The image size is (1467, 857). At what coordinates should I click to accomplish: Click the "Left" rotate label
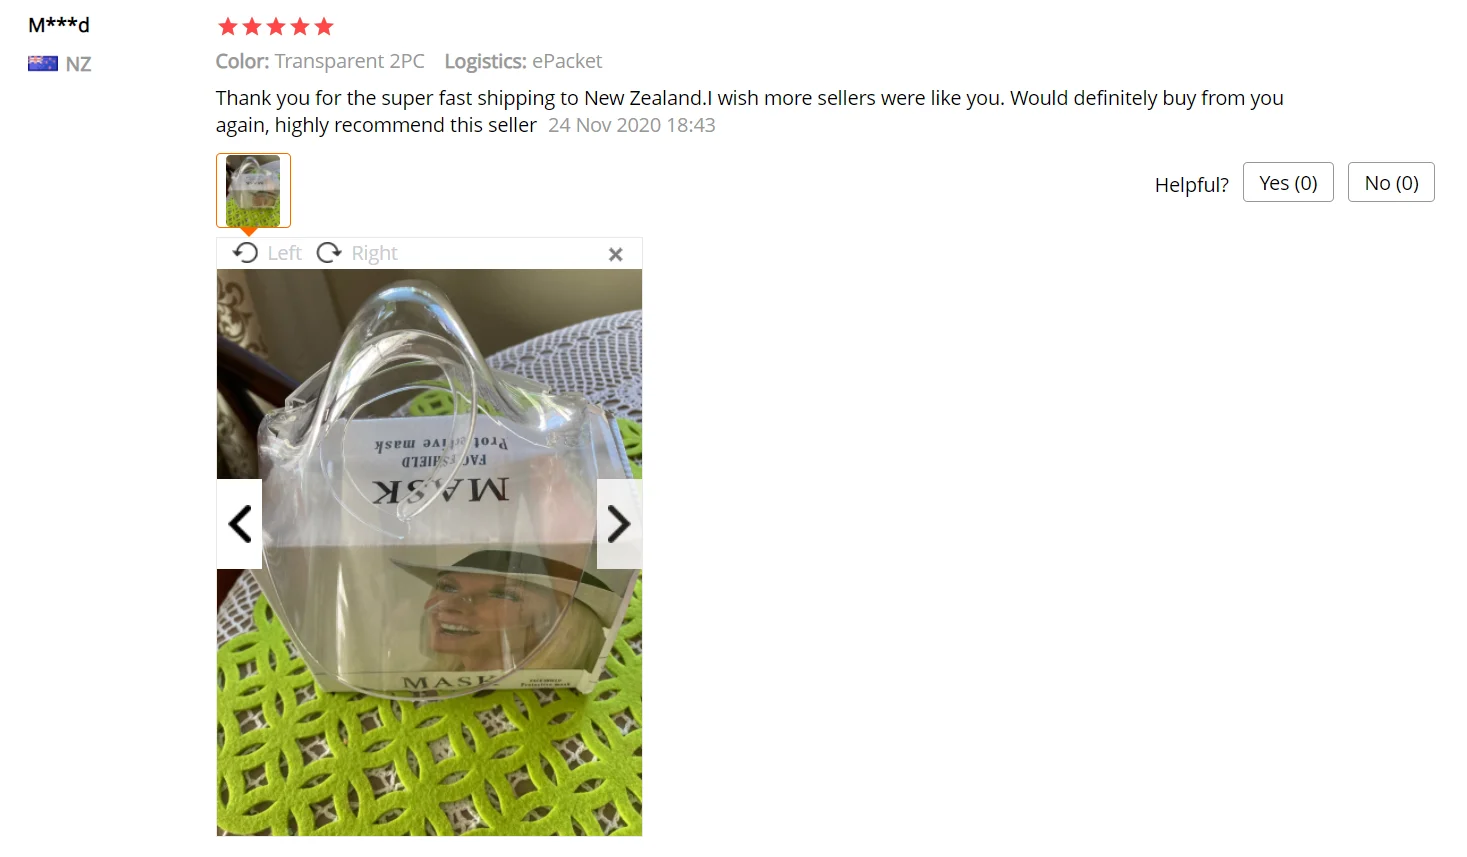[284, 253]
